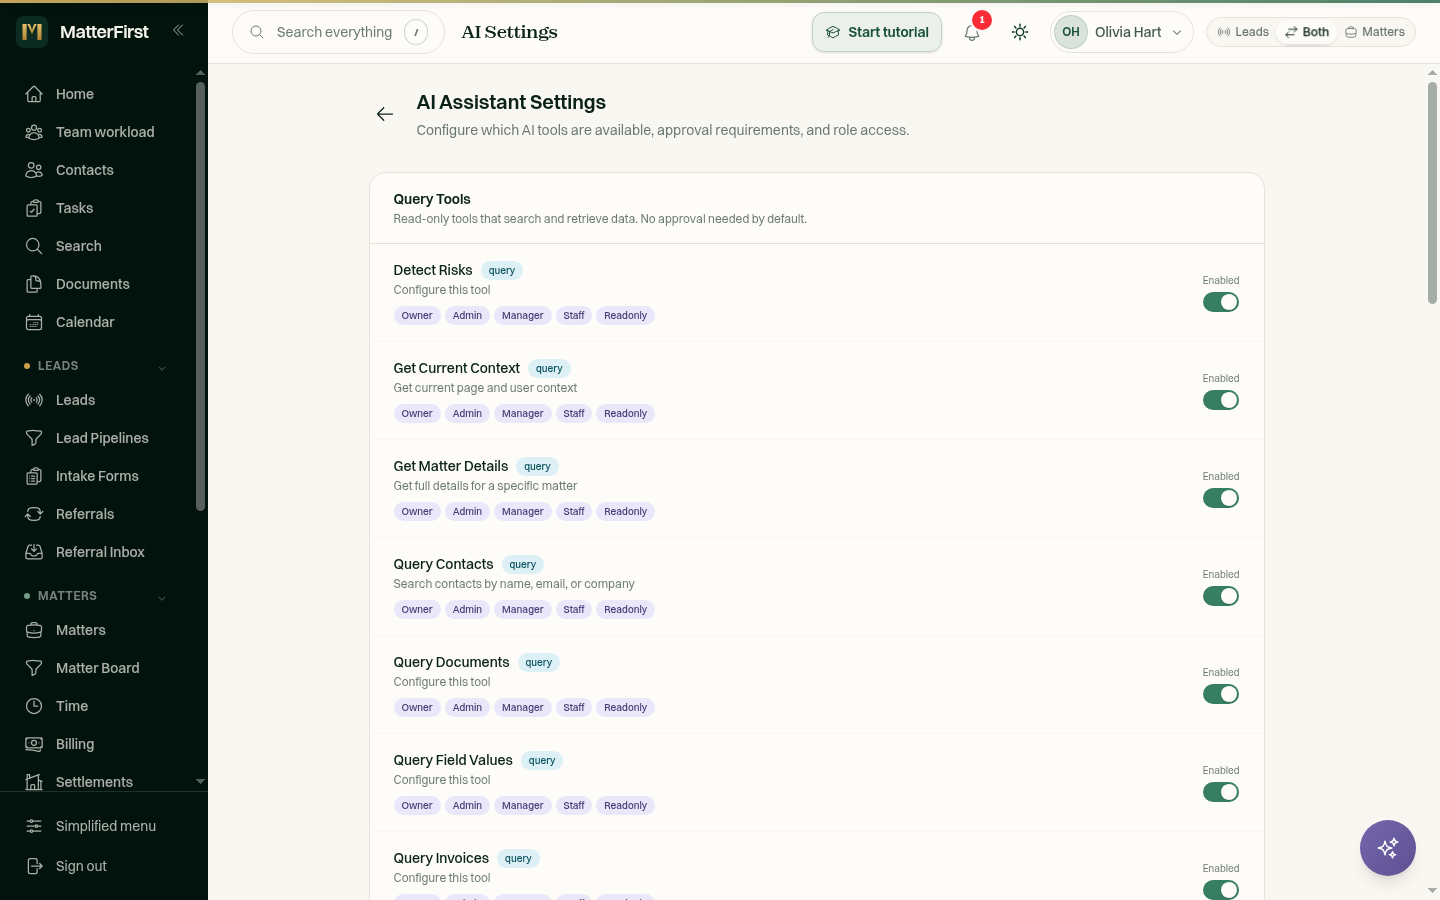The height and width of the screenshot is (900, 1440).
Task: Turn off Get Matter Details tool
Action: [1221, 498]
